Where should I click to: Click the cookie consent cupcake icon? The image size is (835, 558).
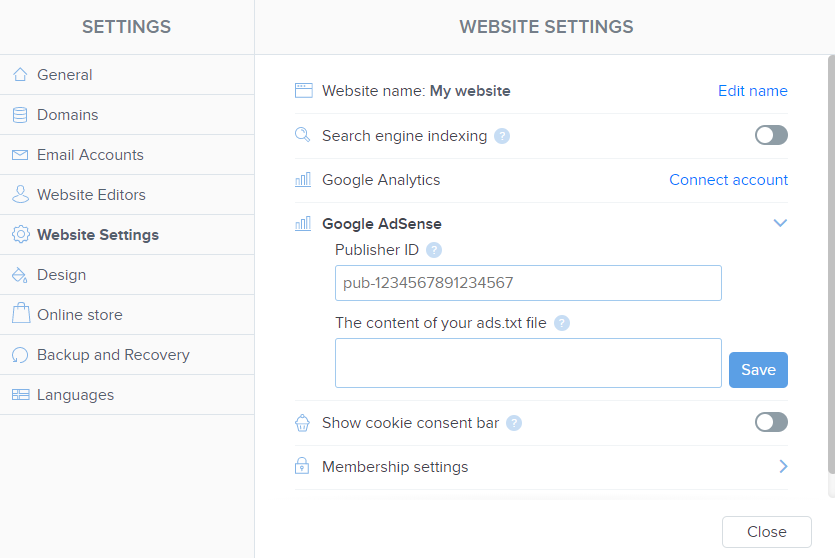(302, 423)
